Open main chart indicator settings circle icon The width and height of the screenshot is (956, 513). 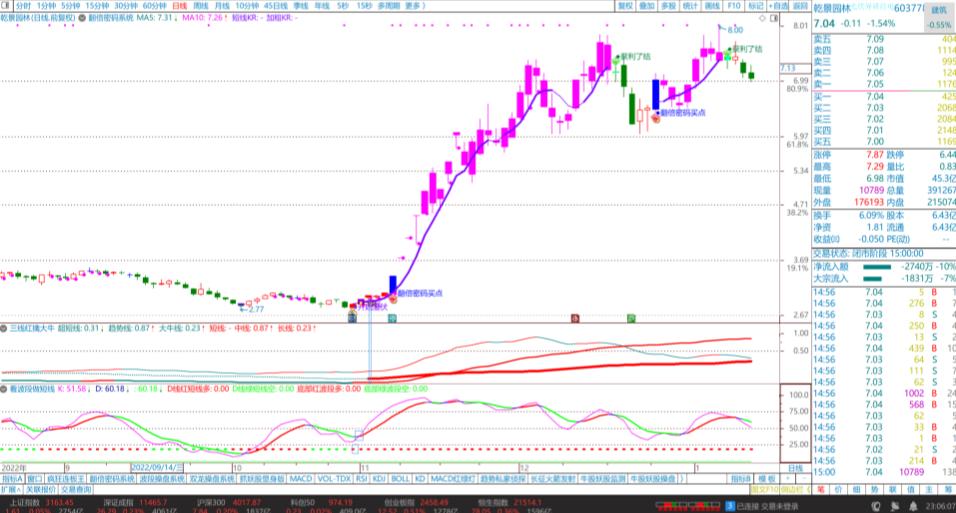pyautogui.click(x=82, y=18)
